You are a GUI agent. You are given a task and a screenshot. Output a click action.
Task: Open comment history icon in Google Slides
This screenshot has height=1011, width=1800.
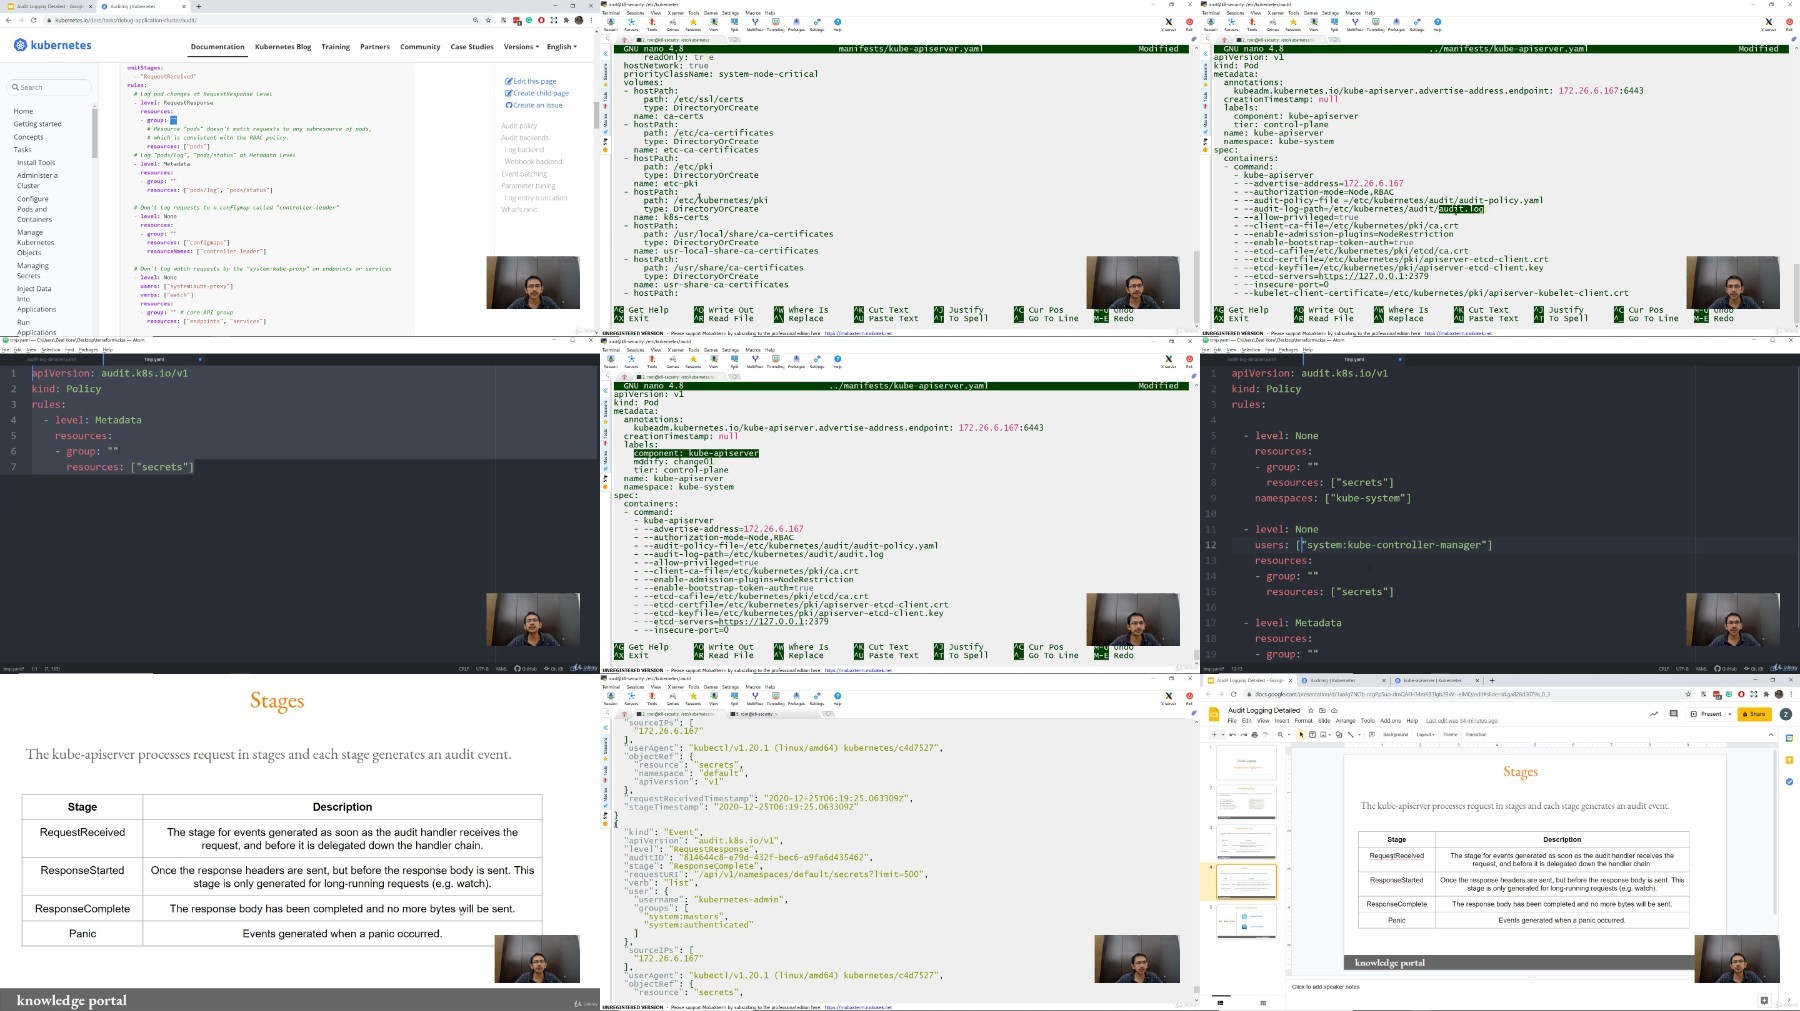pos(1673,714)
